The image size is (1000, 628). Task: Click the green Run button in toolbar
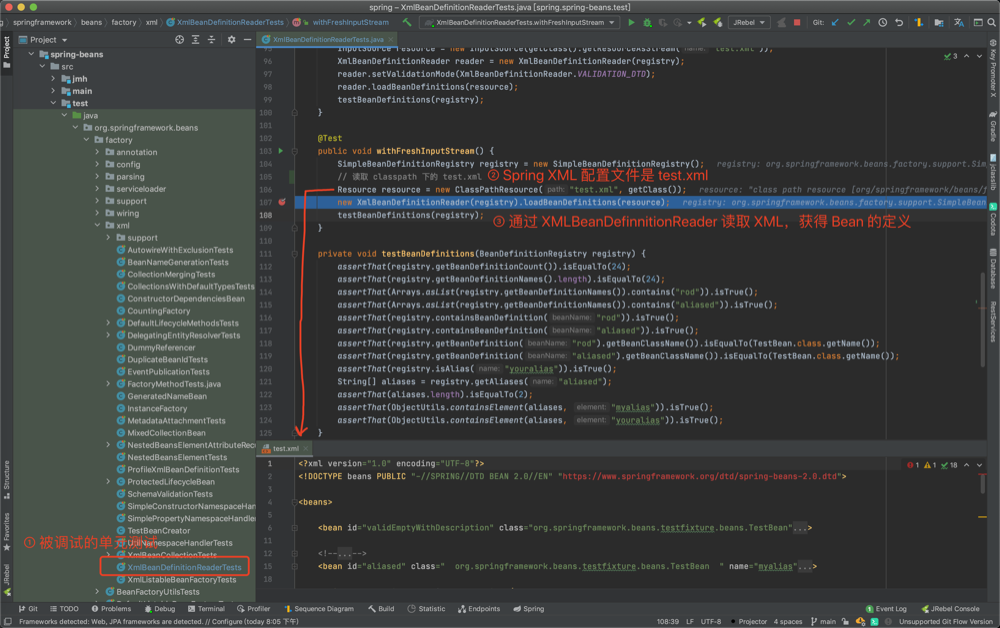point(631,22)
